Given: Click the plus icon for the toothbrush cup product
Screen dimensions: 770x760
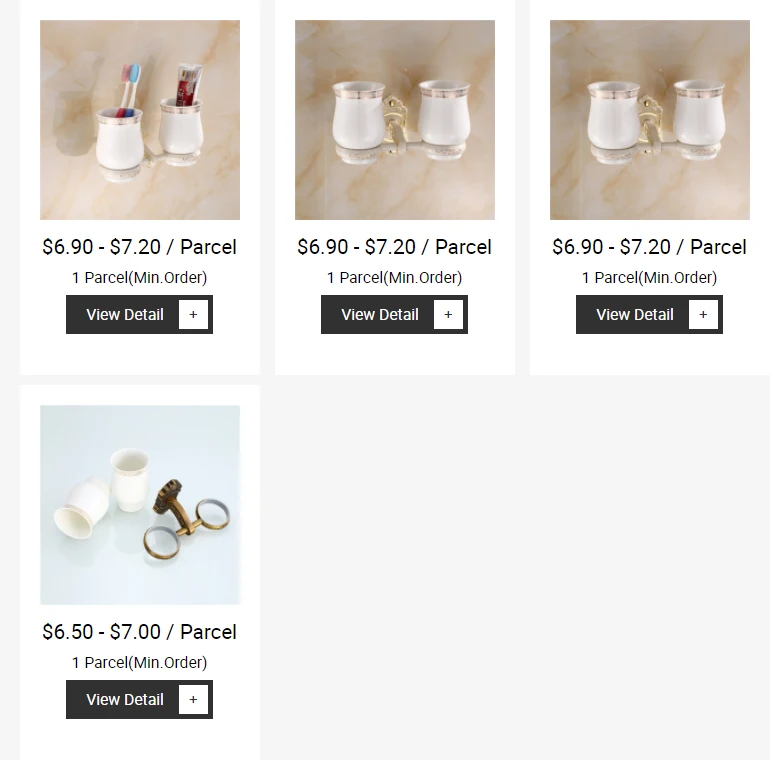Looking at the screenshot, I should 193,315.
